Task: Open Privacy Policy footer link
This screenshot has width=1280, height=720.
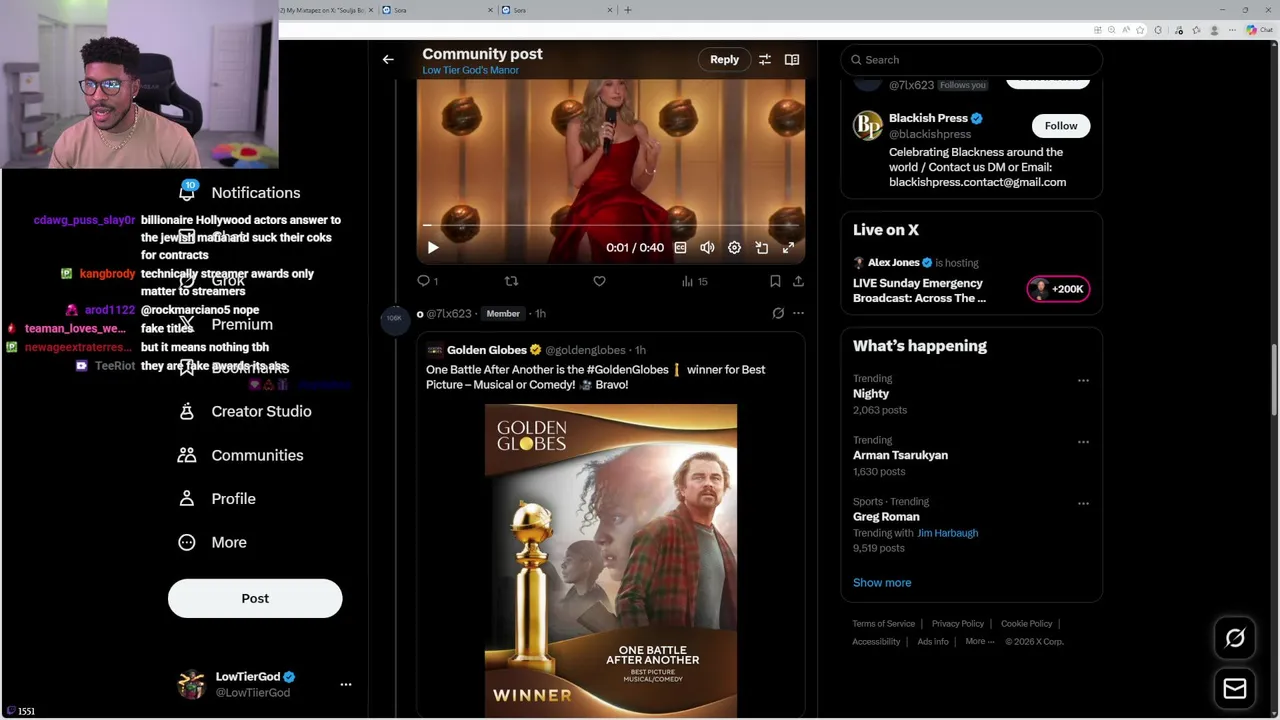Action: coord(958,624)
